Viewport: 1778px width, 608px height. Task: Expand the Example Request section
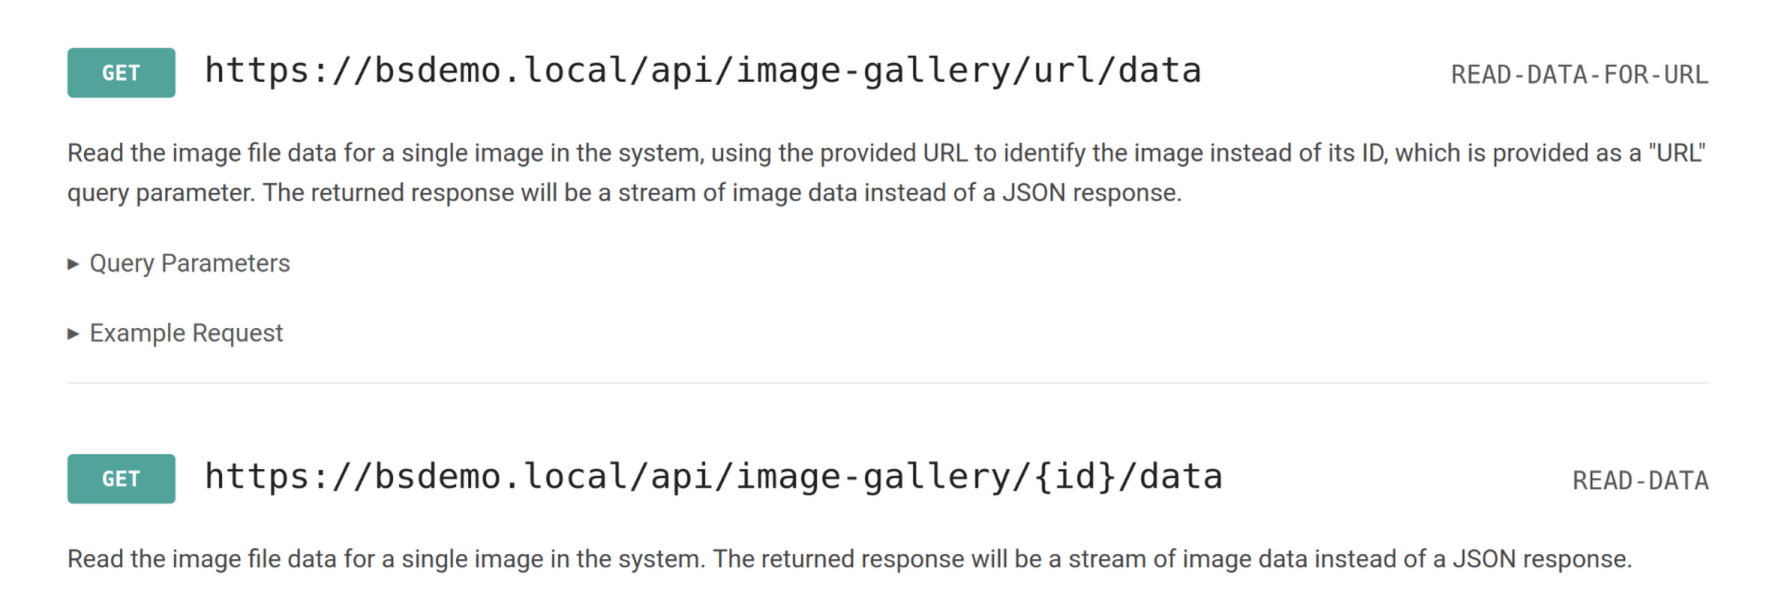point(185,332)
